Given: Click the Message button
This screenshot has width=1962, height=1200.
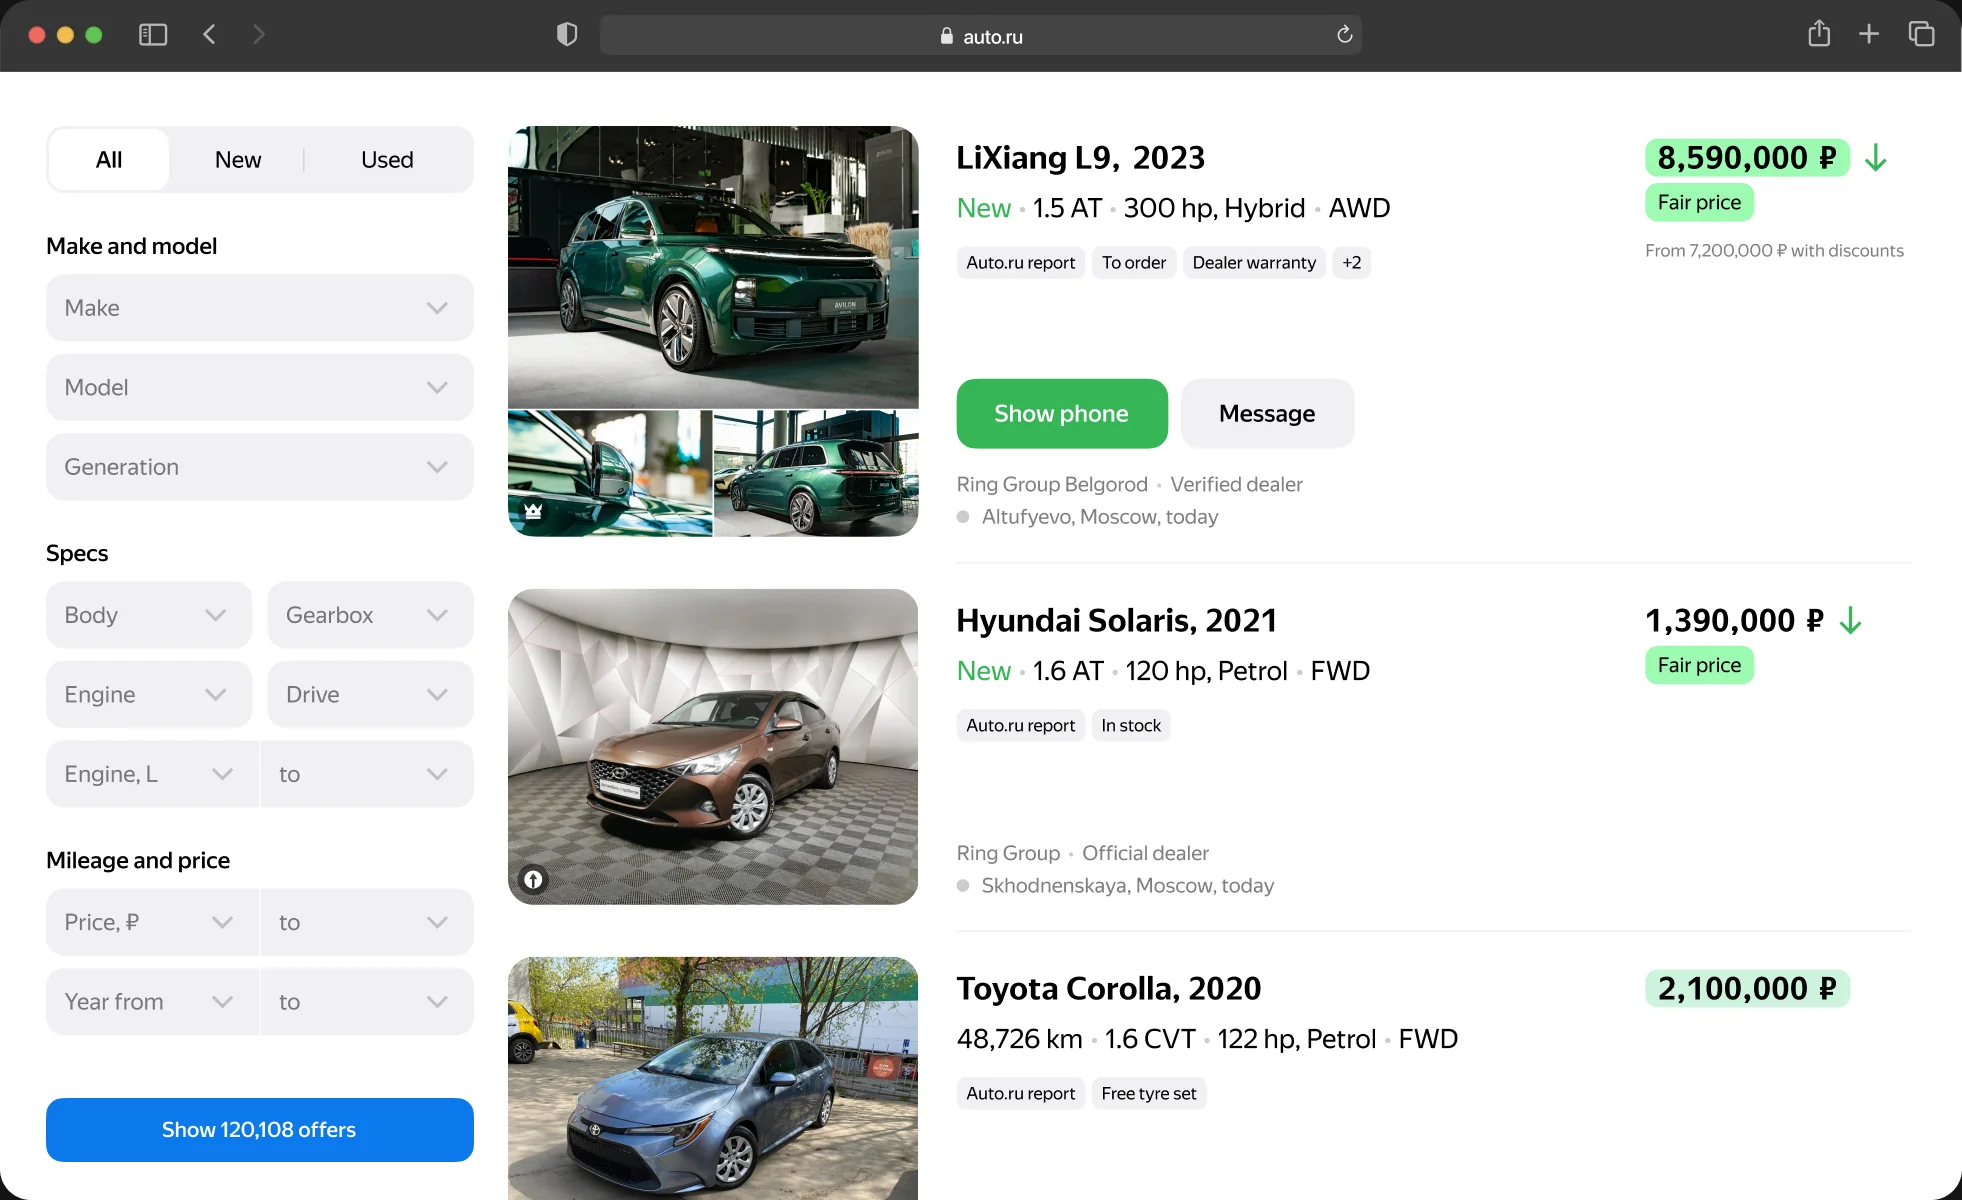Looking at the screenshot, I should 1267,413.
